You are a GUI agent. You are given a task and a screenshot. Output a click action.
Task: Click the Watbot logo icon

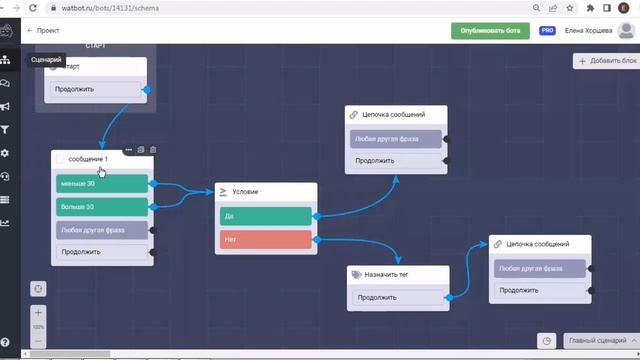point(6,31)
